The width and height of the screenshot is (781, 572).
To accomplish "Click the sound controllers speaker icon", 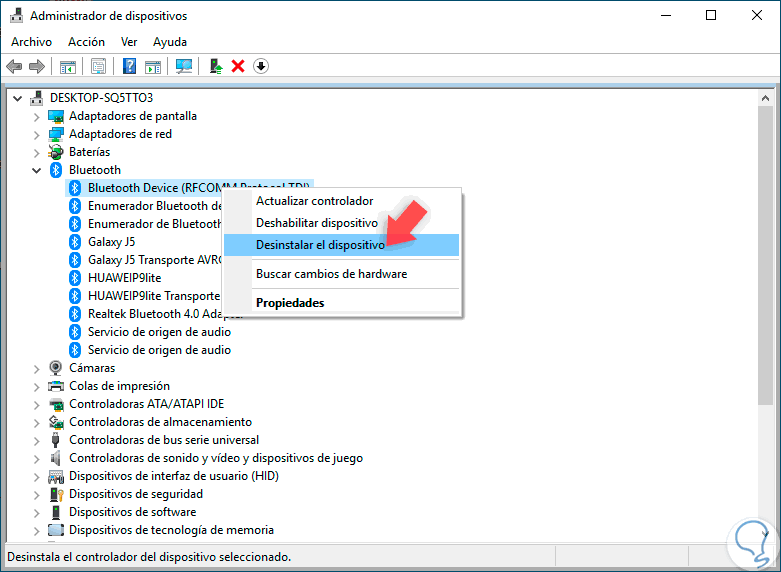I will [x=56, y=458].
